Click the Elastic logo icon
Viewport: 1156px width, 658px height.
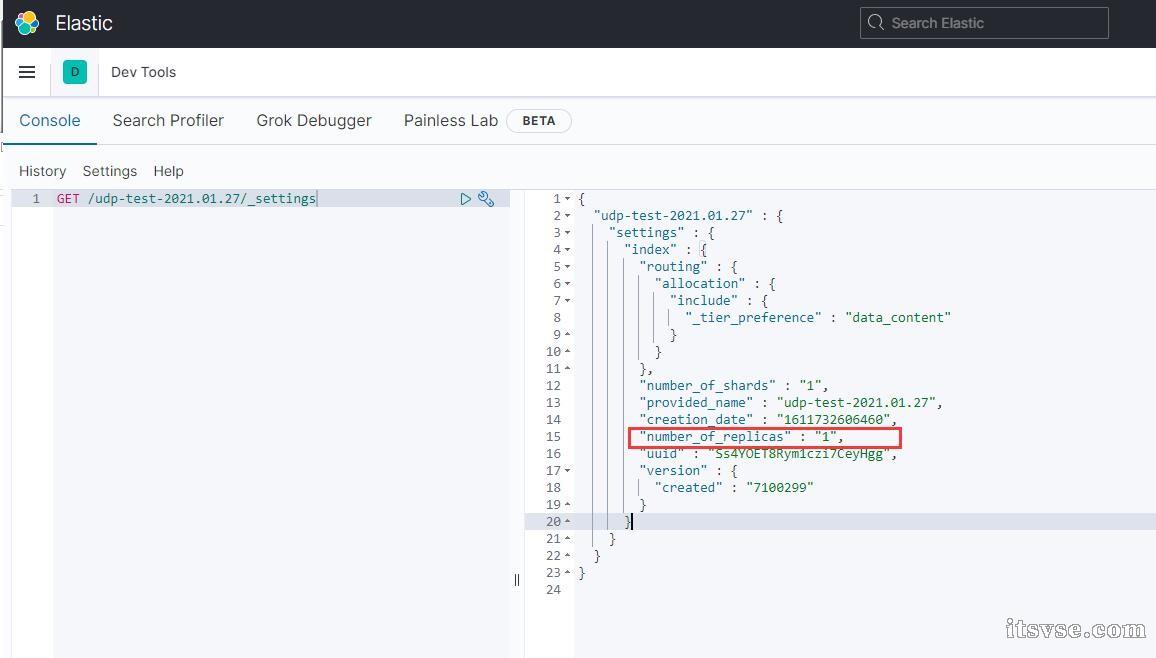[27, 23]
